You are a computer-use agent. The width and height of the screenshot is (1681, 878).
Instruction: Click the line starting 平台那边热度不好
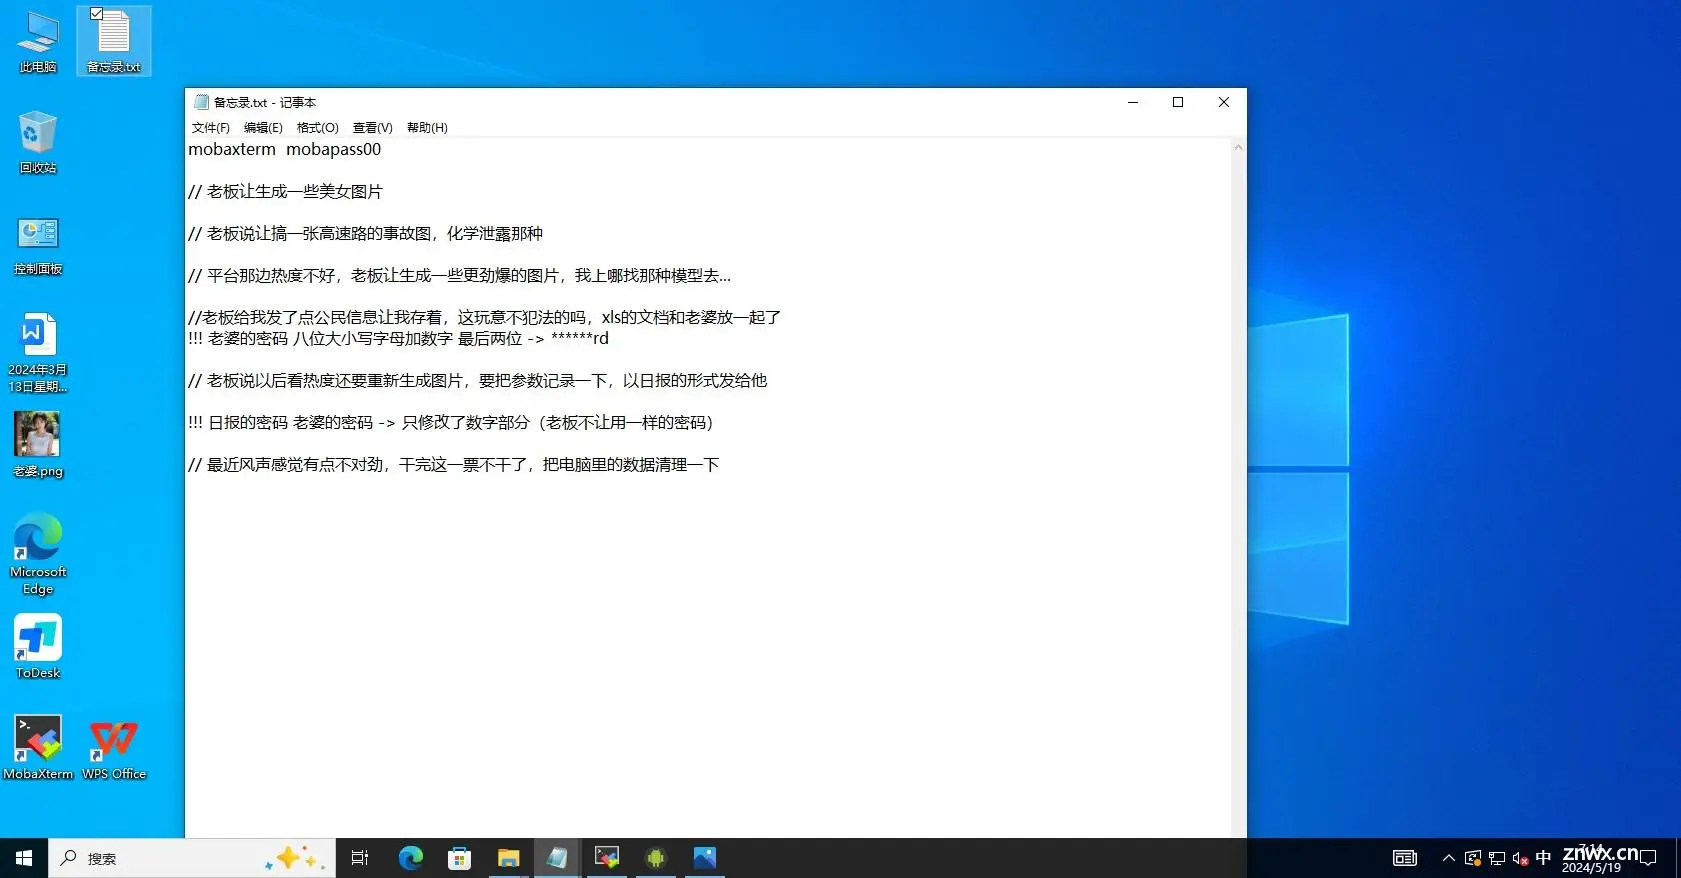[459, 275]
